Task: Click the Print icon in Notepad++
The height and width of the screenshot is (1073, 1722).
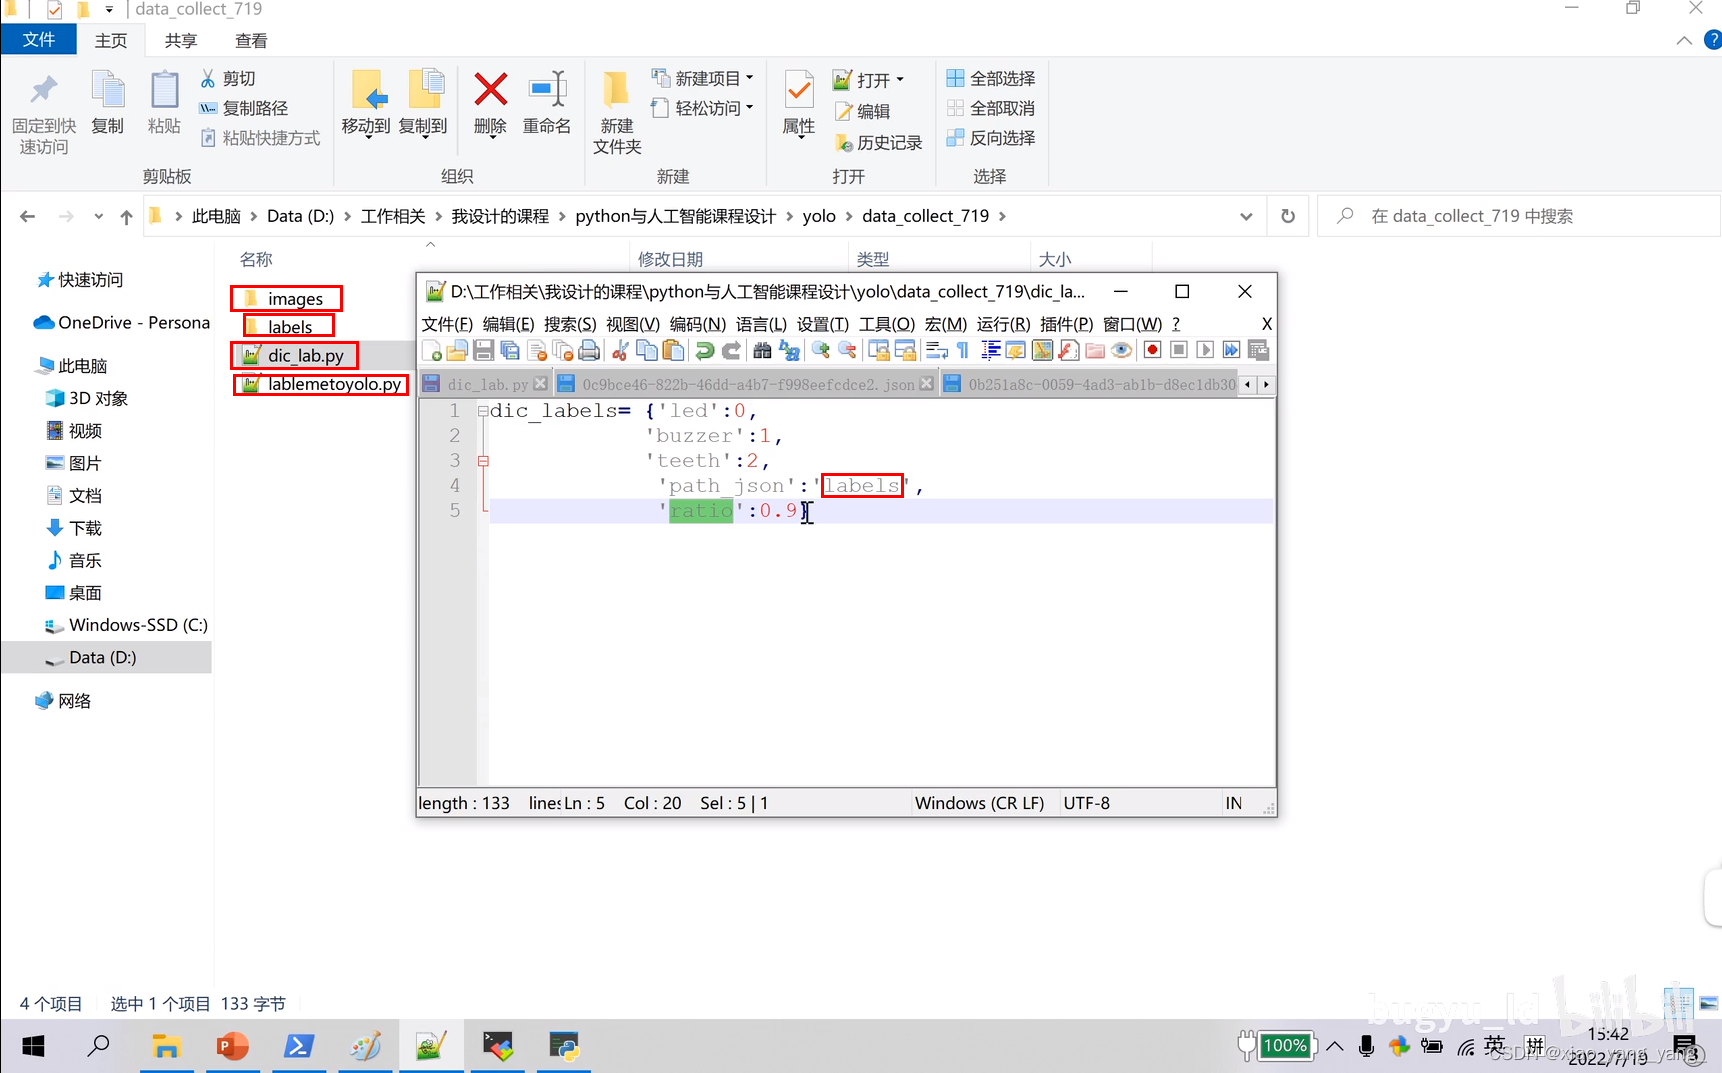Action: [x=589, y=350]
